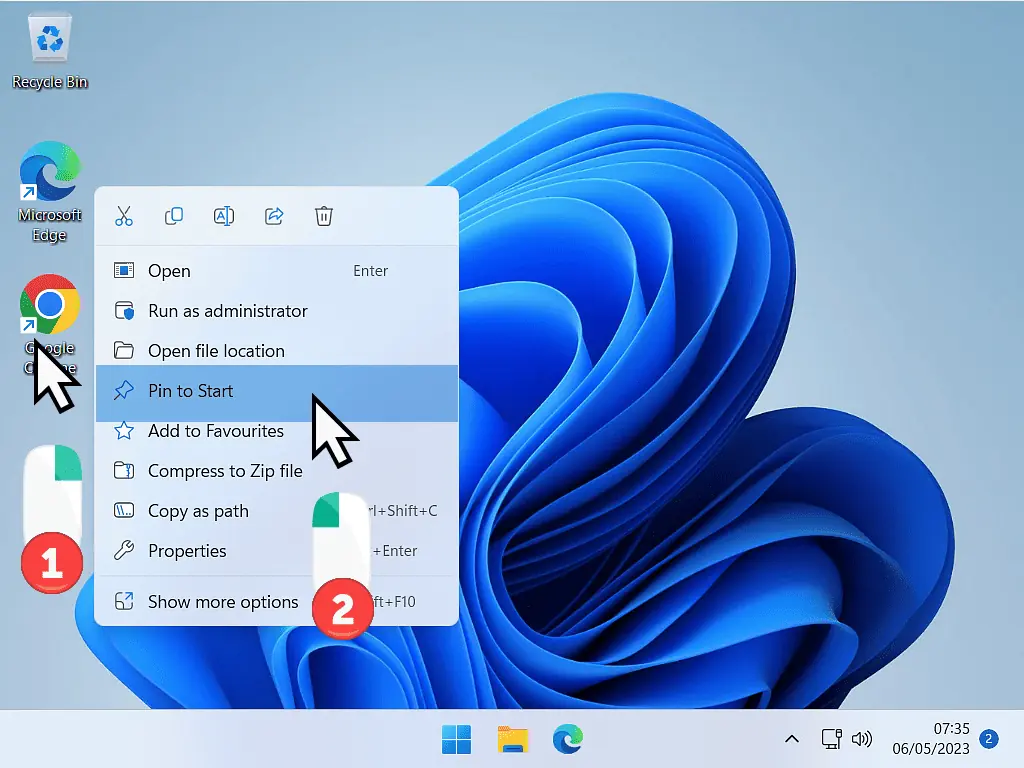Select the Cut icon in the context menu

click(124, 216)
